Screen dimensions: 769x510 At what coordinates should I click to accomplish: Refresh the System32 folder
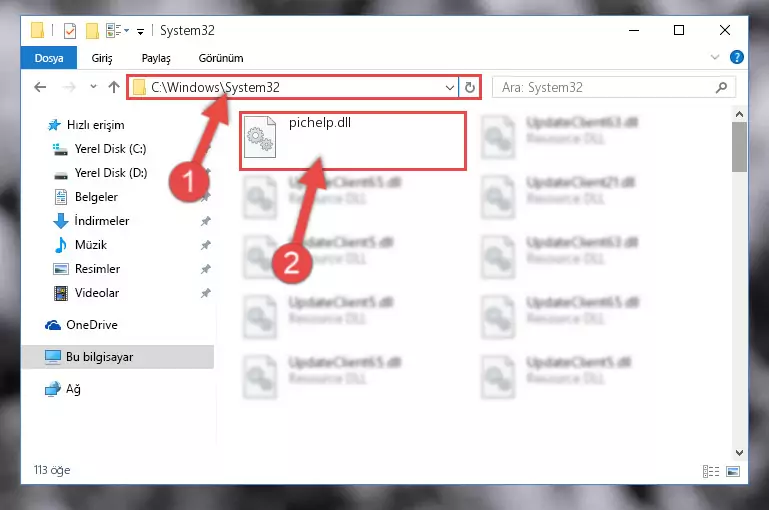point(469,88)
